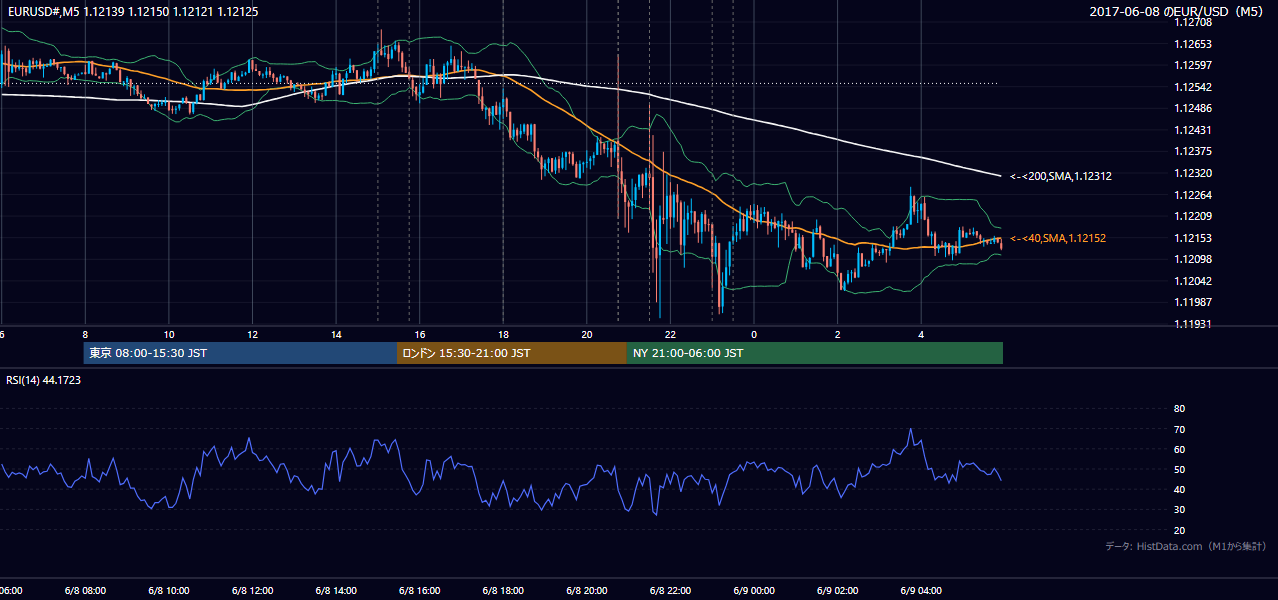Click price axis label 1.12209
This screenshot has width=1278, height=600.
point(1192,216)
